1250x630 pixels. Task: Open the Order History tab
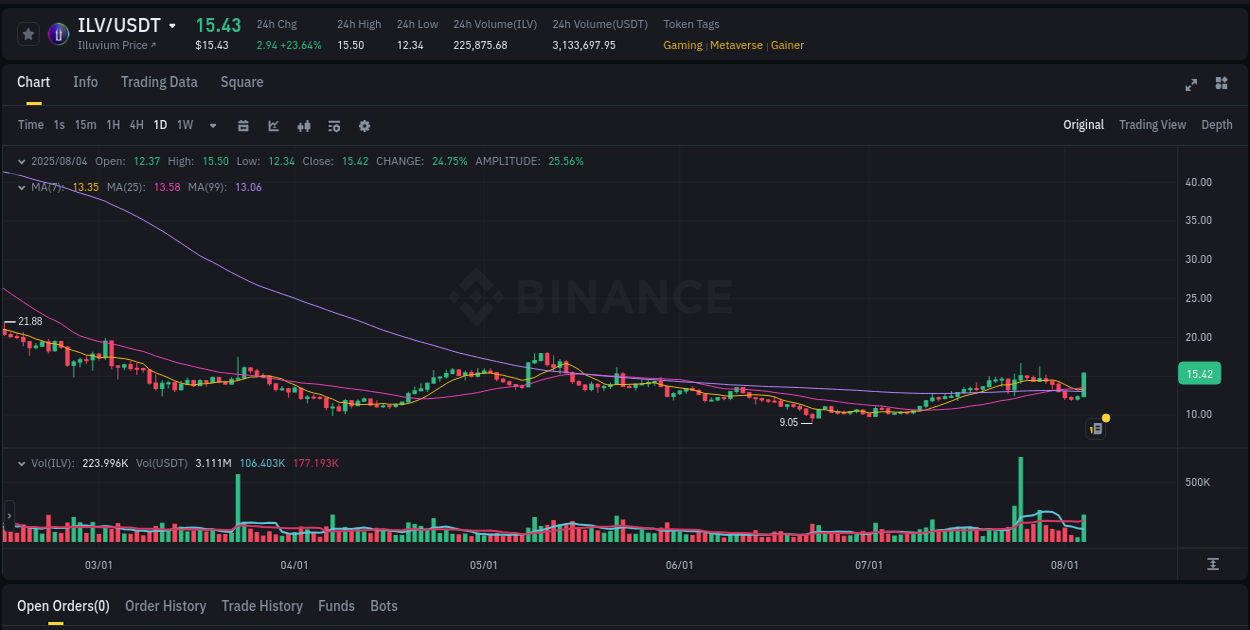165,606
